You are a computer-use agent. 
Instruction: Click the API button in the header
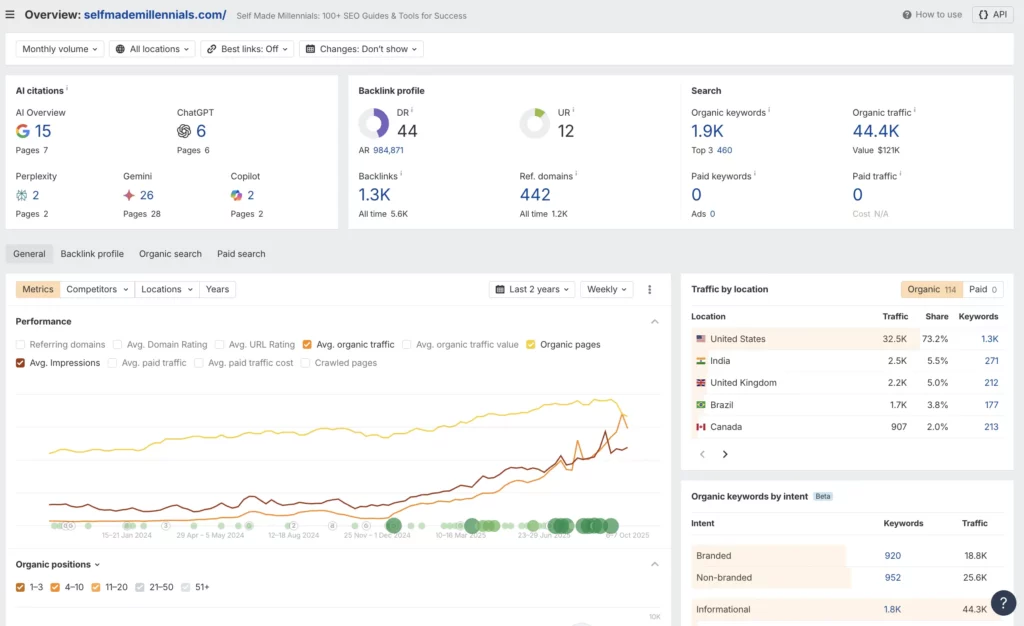tap(991, 14)
